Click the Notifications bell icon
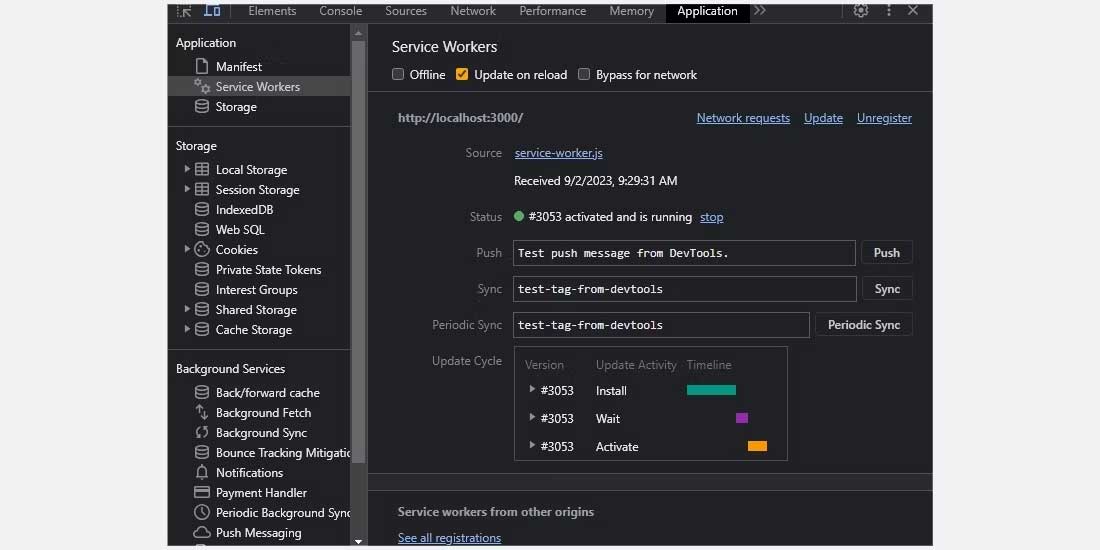Image resolution: width=1100 pixels, height=550 pixels. (x=202, y=473)
